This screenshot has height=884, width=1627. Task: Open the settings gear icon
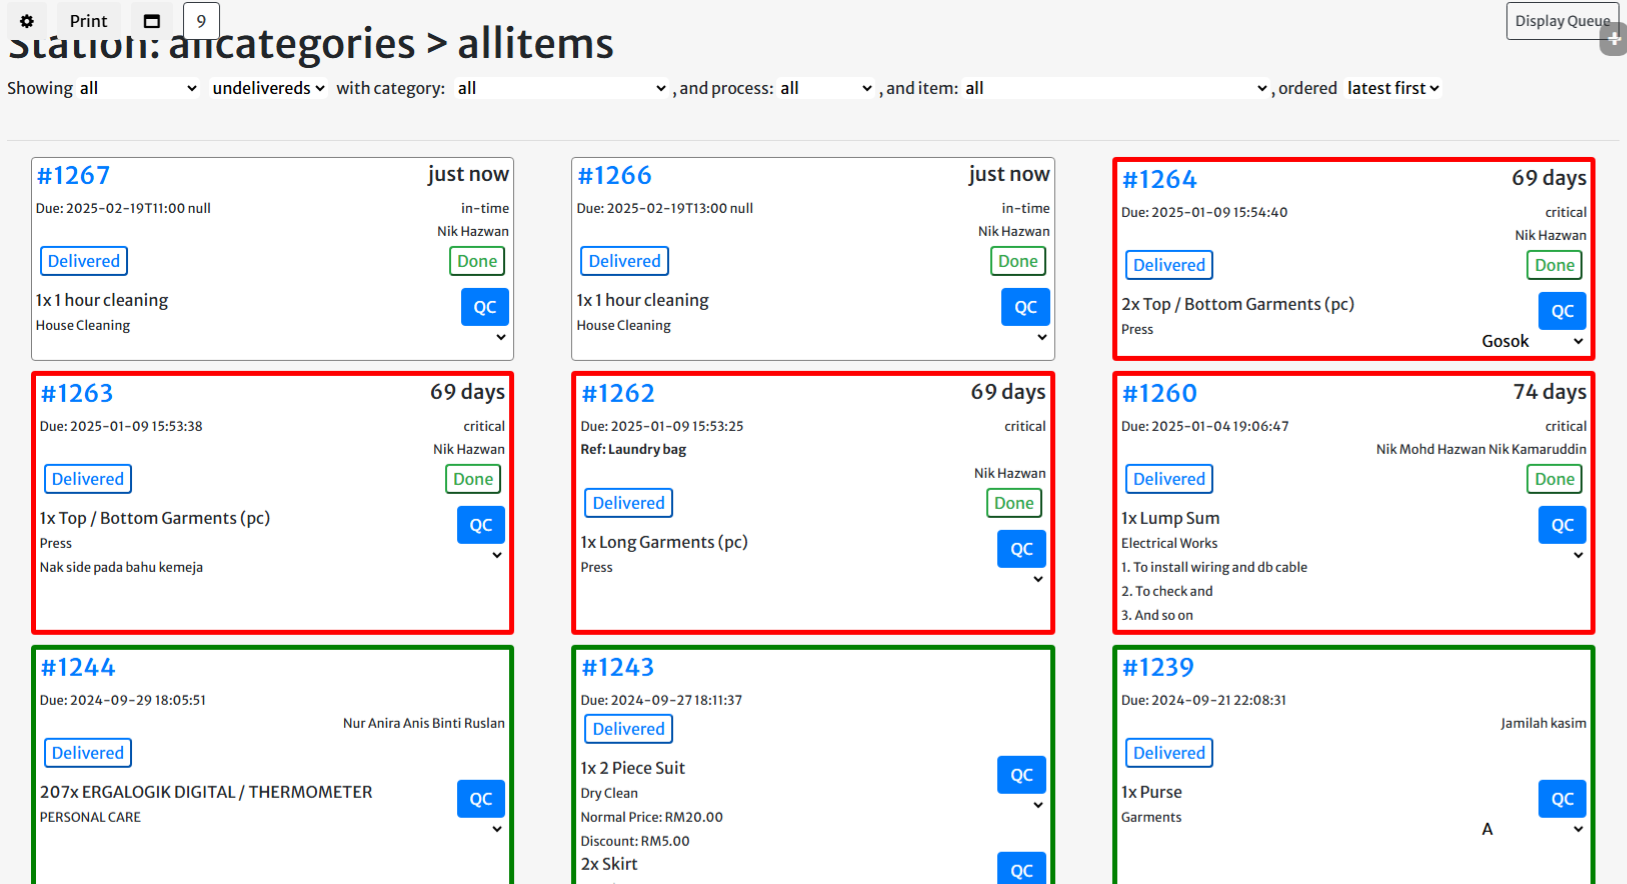tap(27, 21)
